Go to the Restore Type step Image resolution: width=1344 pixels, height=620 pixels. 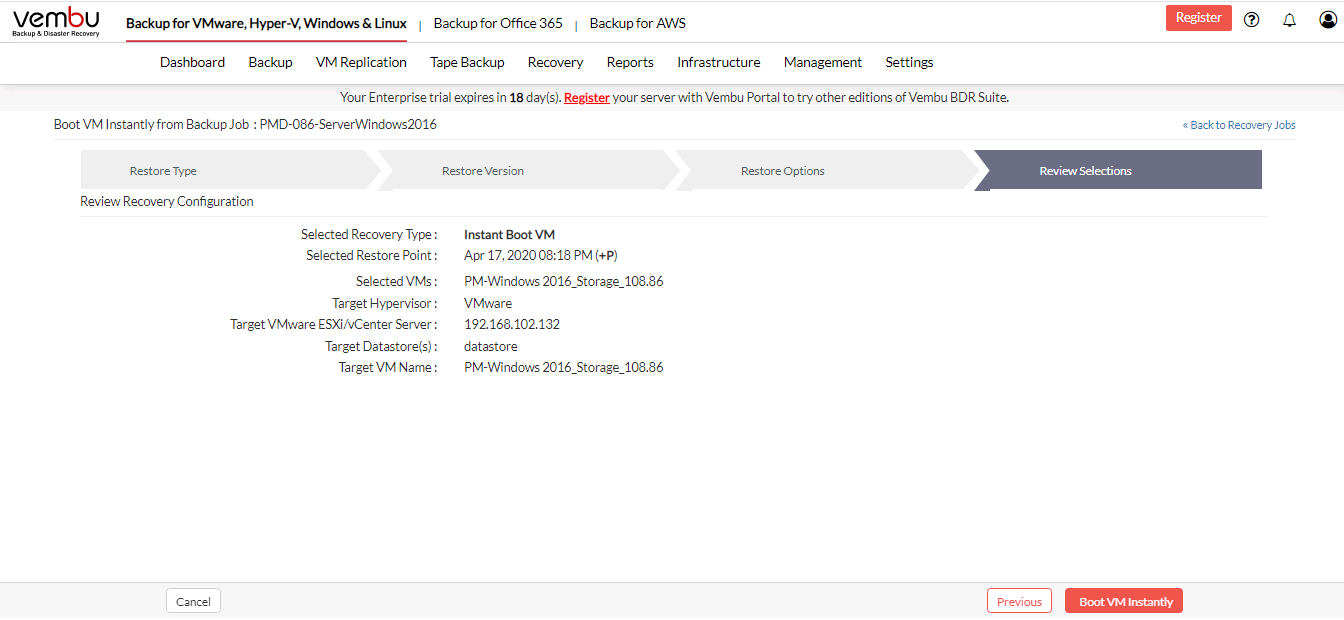coord(230,170)
